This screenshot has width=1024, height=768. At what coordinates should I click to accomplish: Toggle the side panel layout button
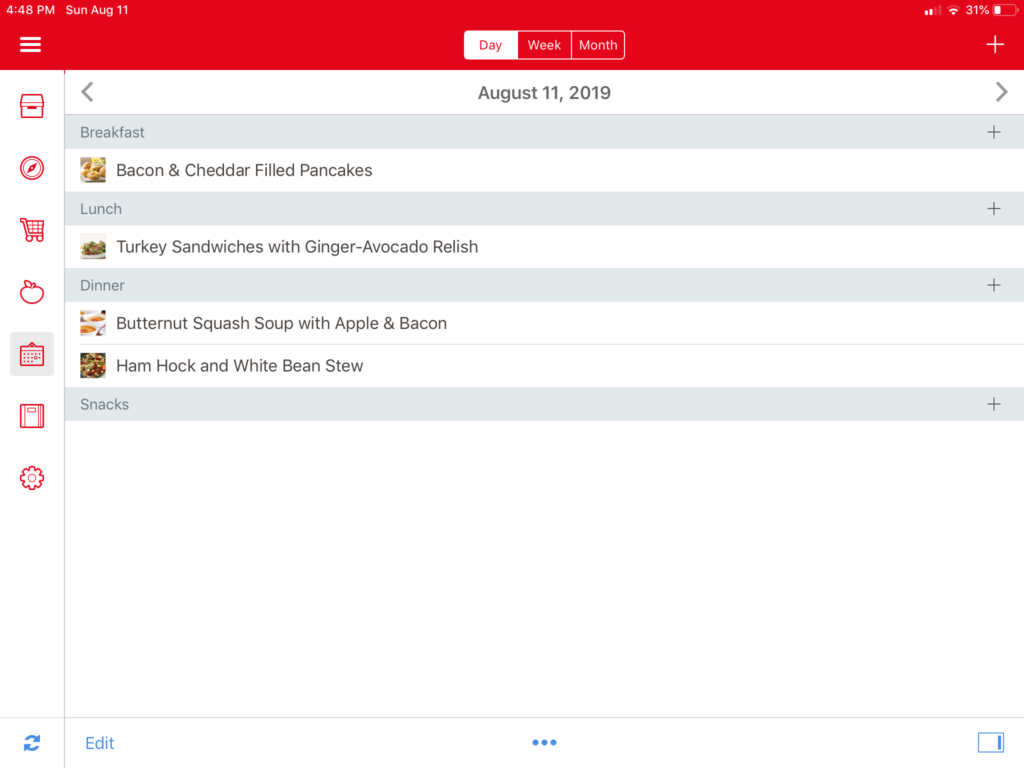pyautogui.click(x=990, y=742)
